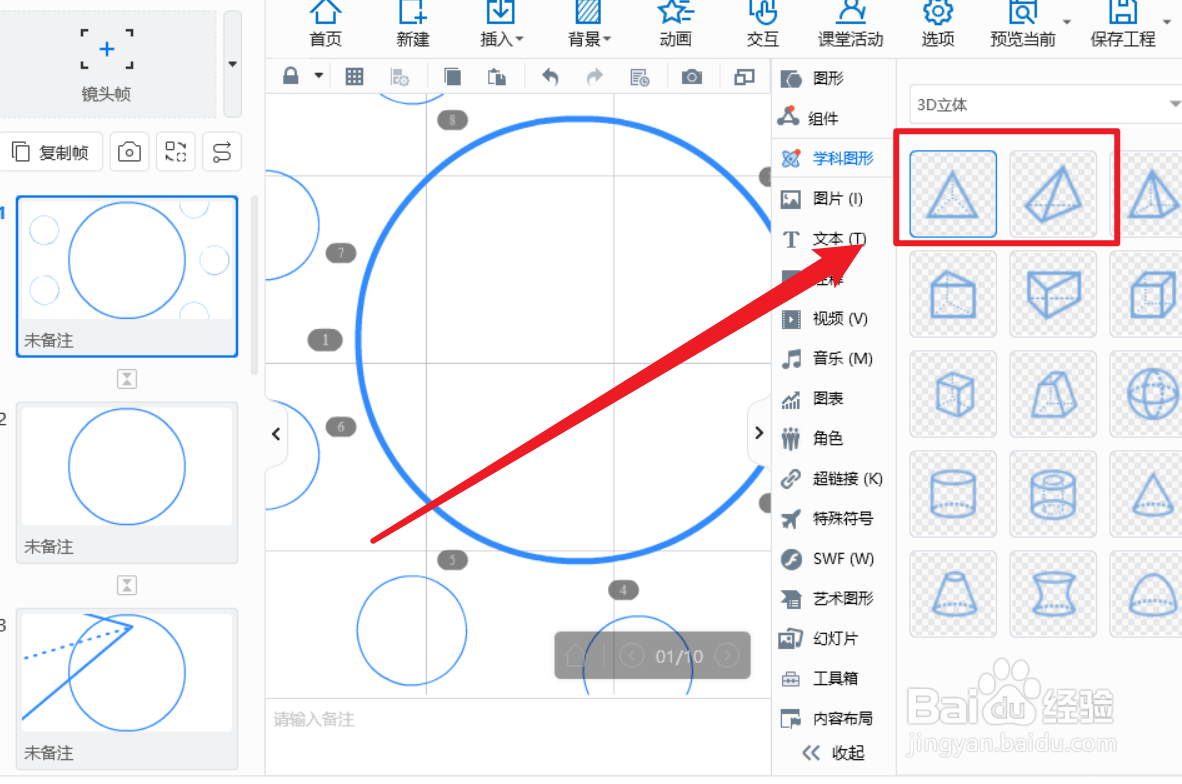Set transition between frames 2 and 3
This screenshot has width=1182, height=784.
pyautogui.click(x=127, y=585)
